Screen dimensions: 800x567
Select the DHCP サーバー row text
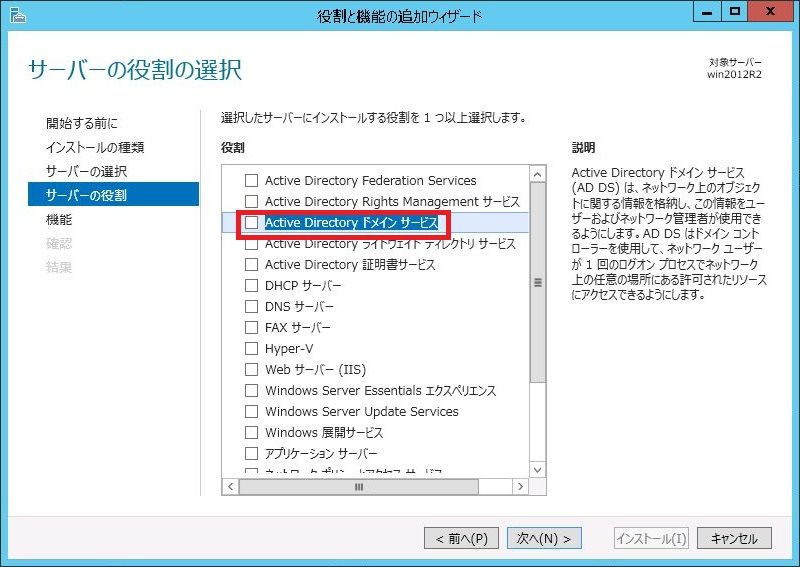[303, 285]
